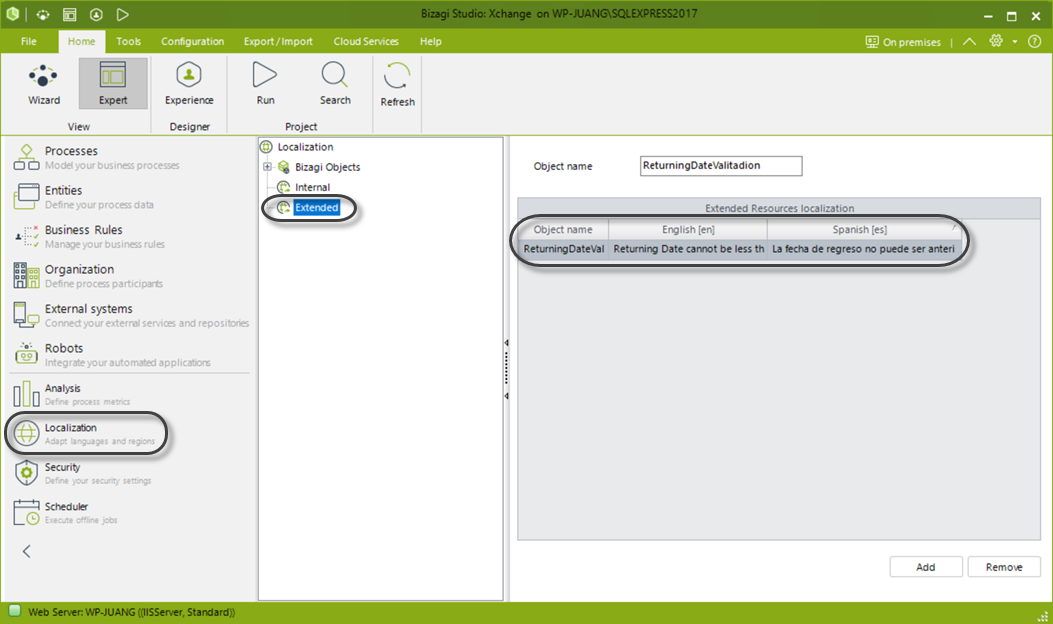Open the Configuration ribbon tab

click(x=193, y=41)
